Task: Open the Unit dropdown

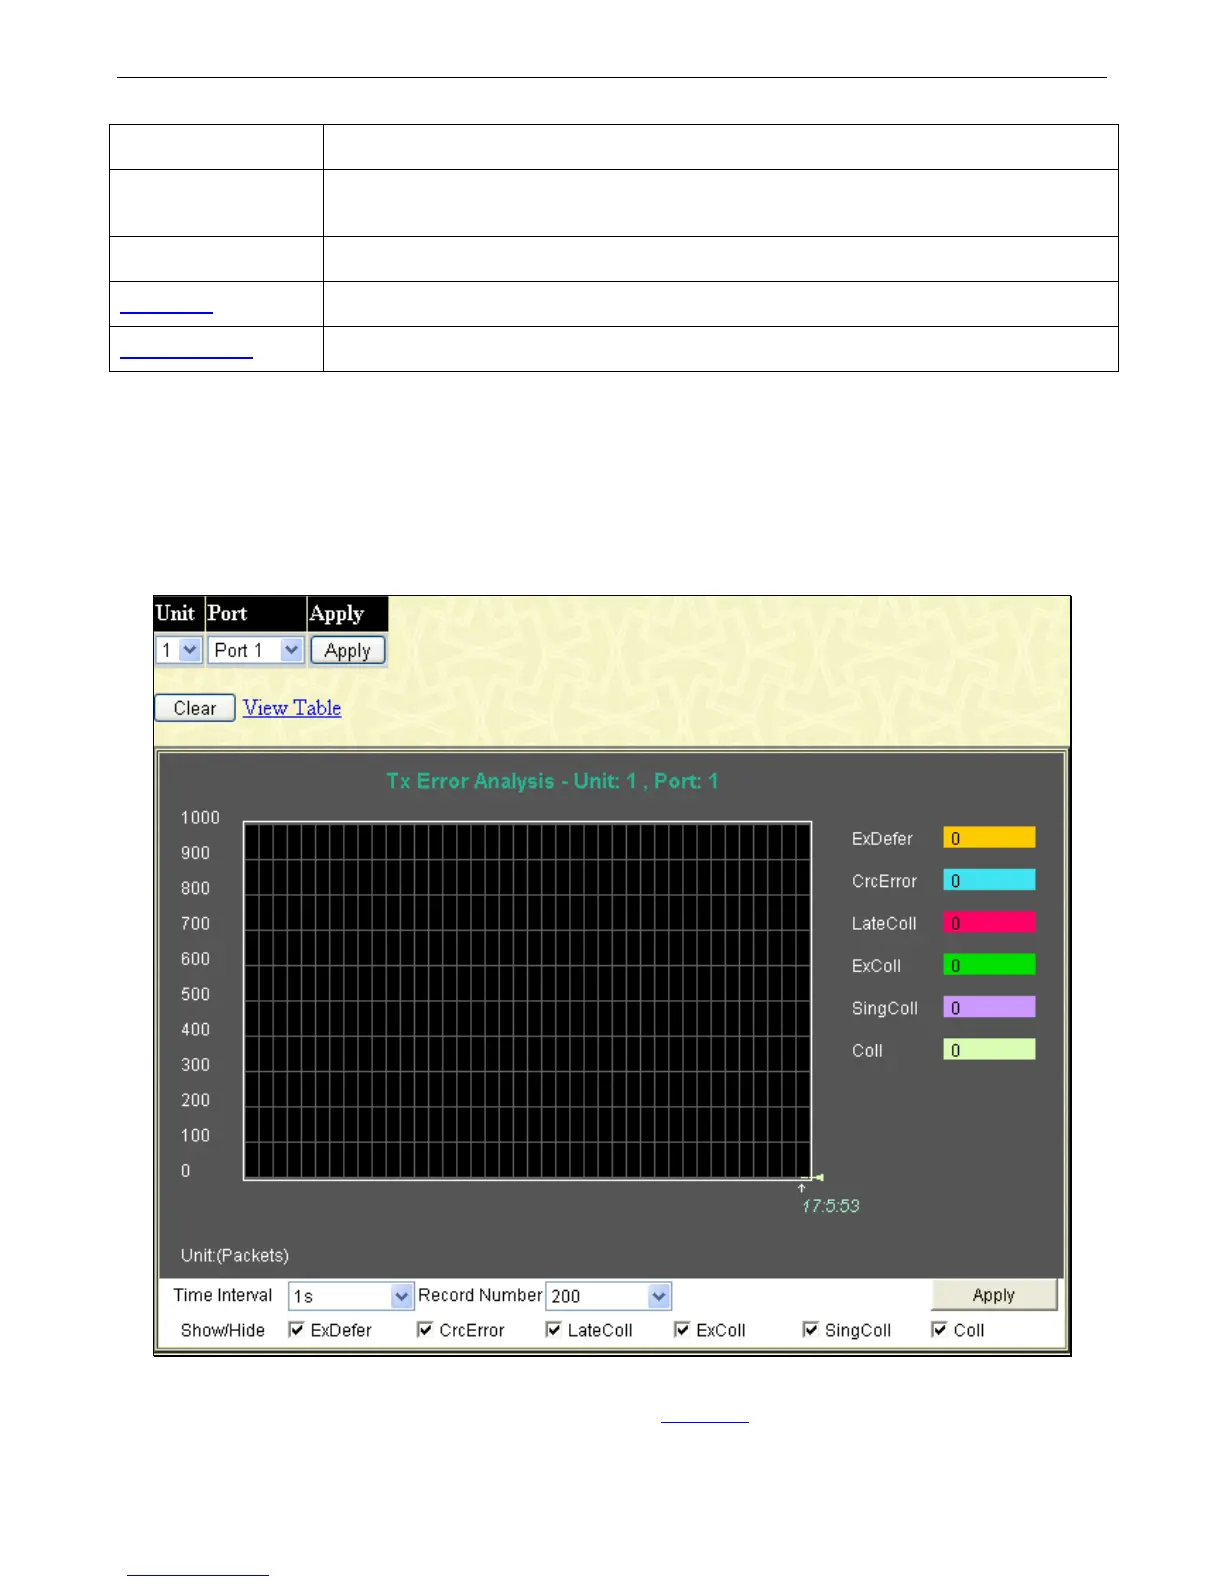Action: [x=179, y=650]
